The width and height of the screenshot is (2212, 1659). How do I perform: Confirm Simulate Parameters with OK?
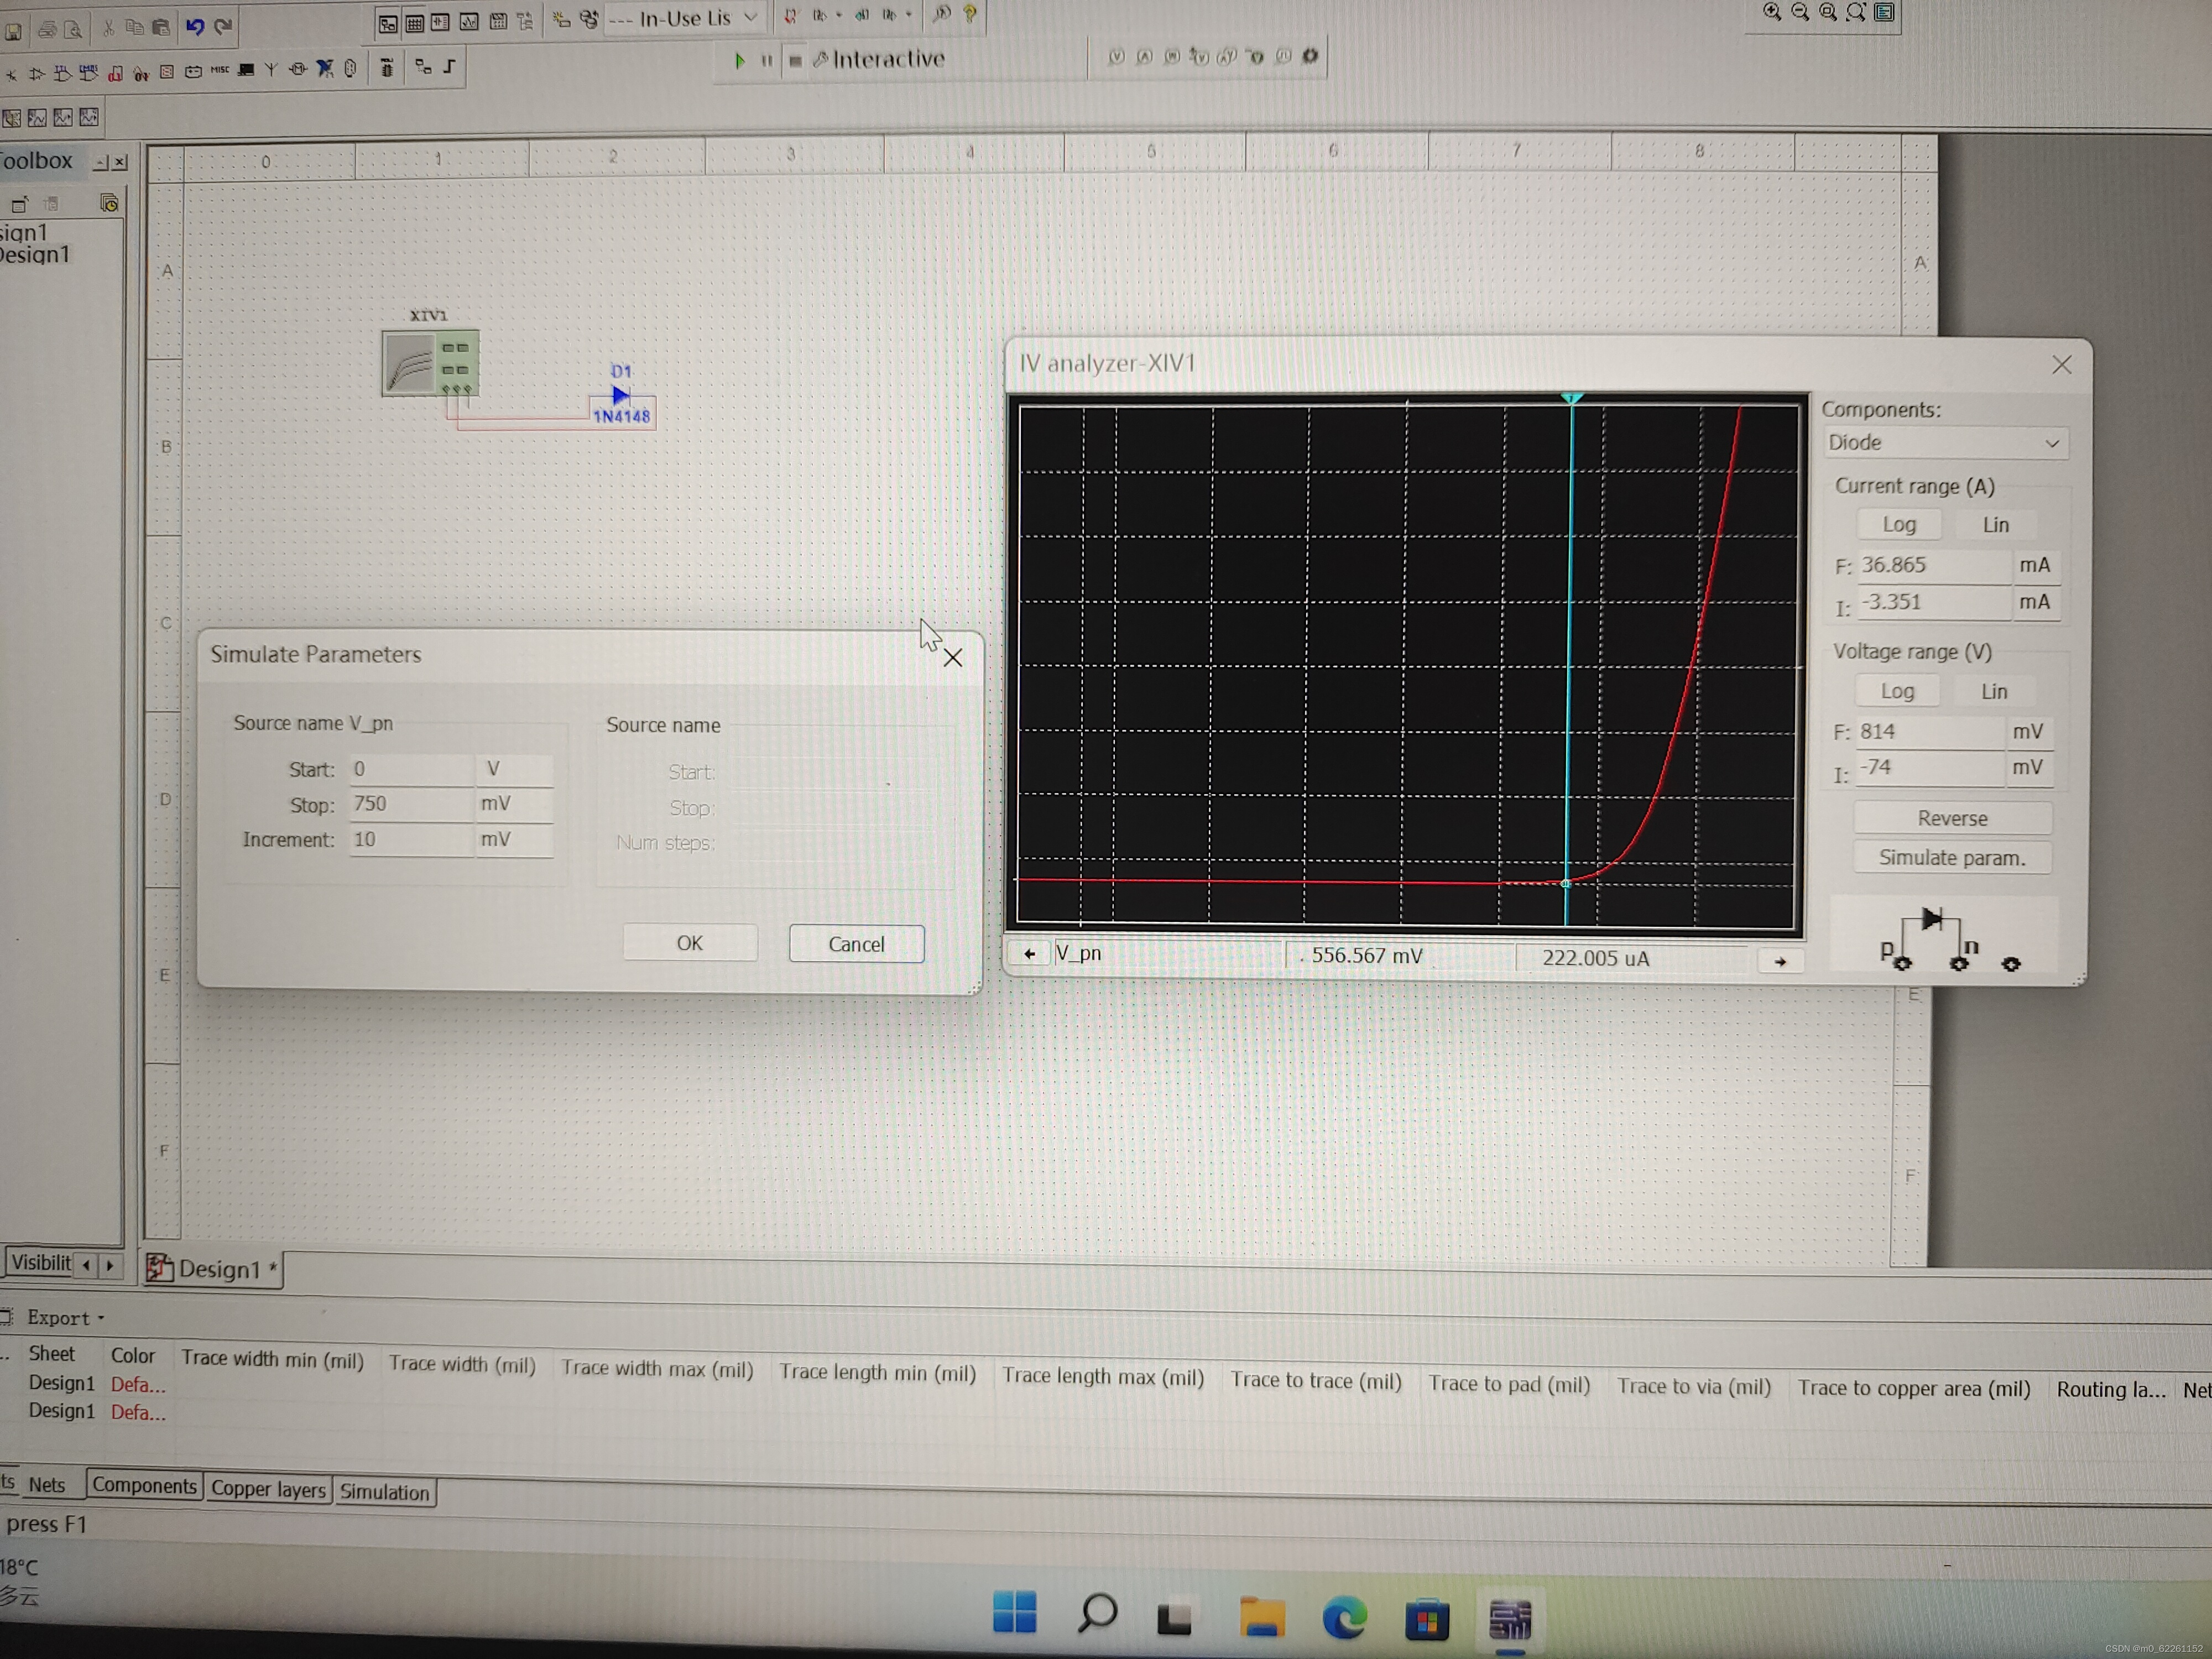click(x=690, y=943)
